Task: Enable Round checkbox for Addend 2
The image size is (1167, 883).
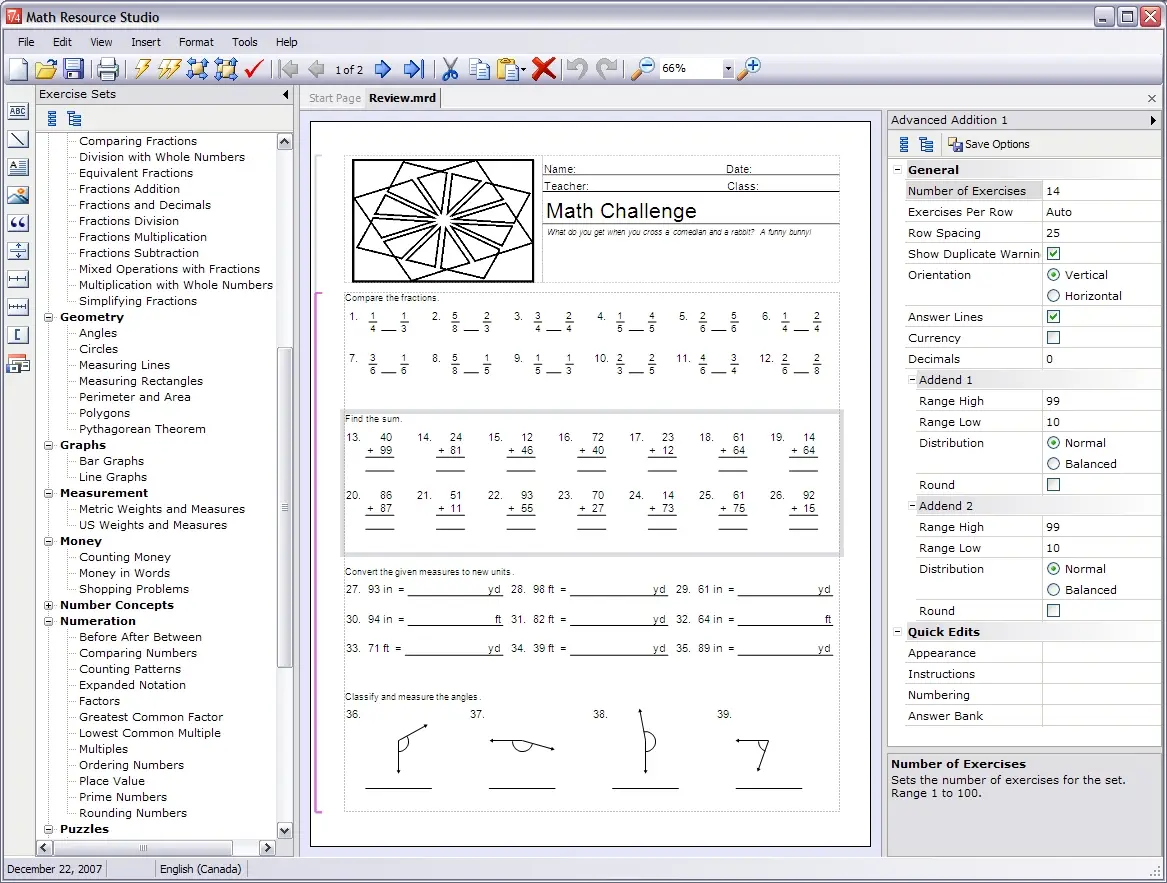Action: coord(1053,611)
